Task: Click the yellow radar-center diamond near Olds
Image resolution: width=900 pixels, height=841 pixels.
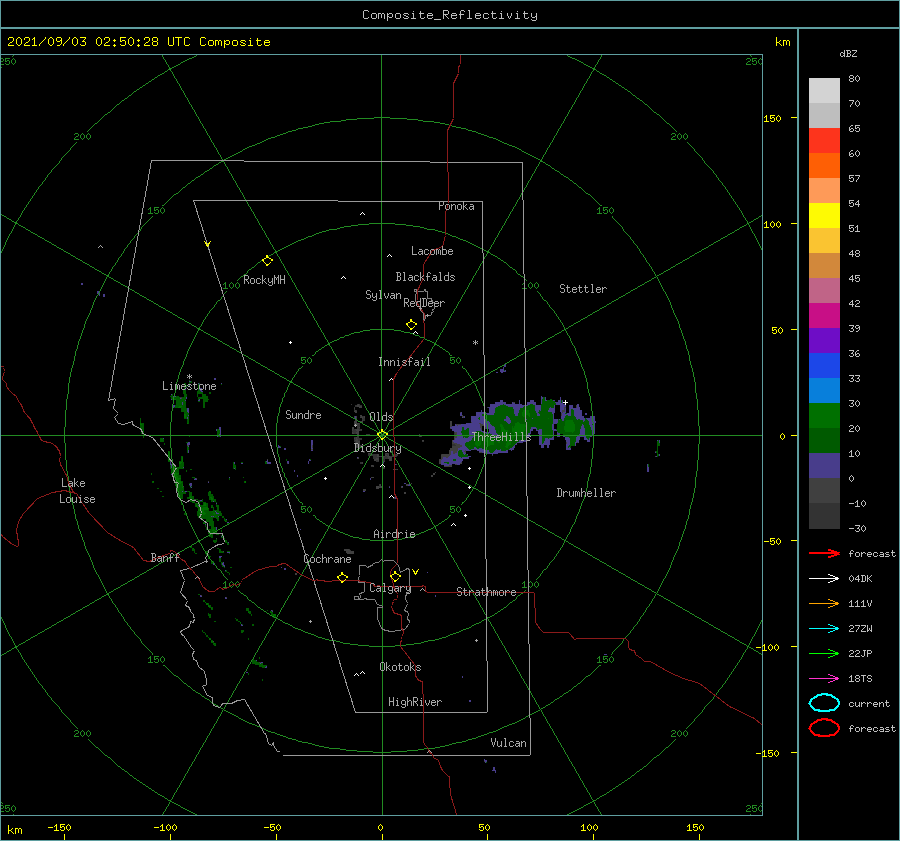Action: pyautogui.click(x=382, y=435)
